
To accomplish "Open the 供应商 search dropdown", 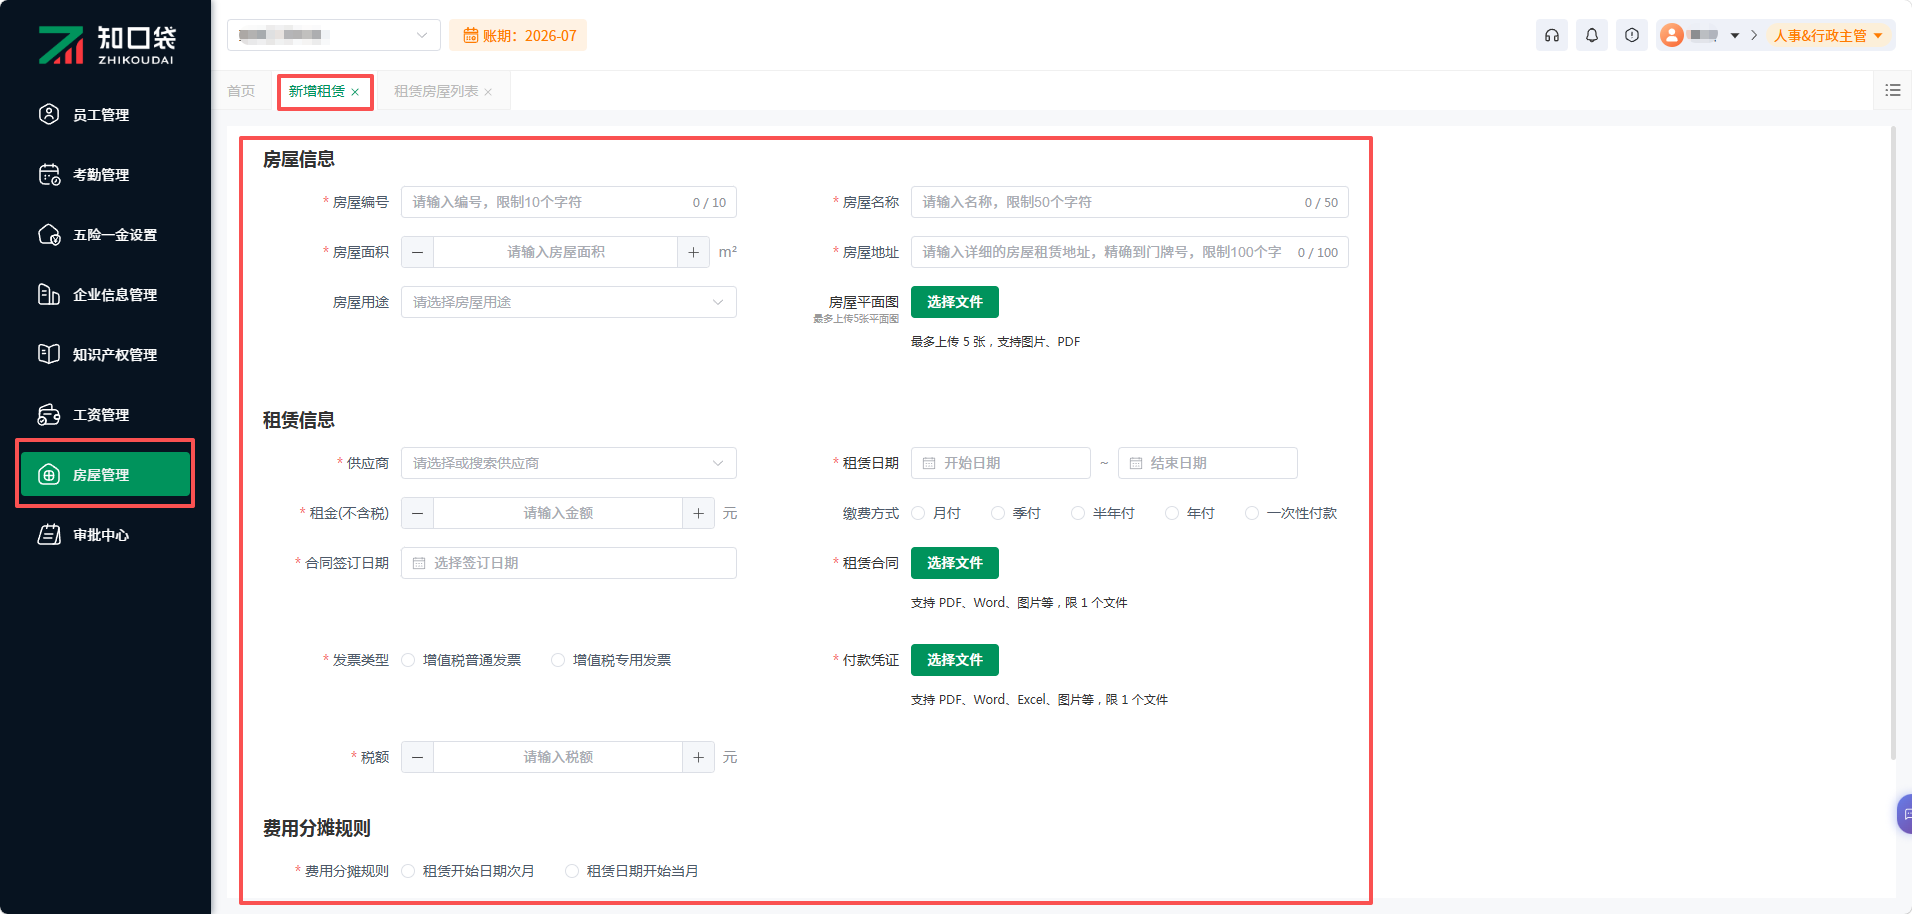I will (569, 463).
